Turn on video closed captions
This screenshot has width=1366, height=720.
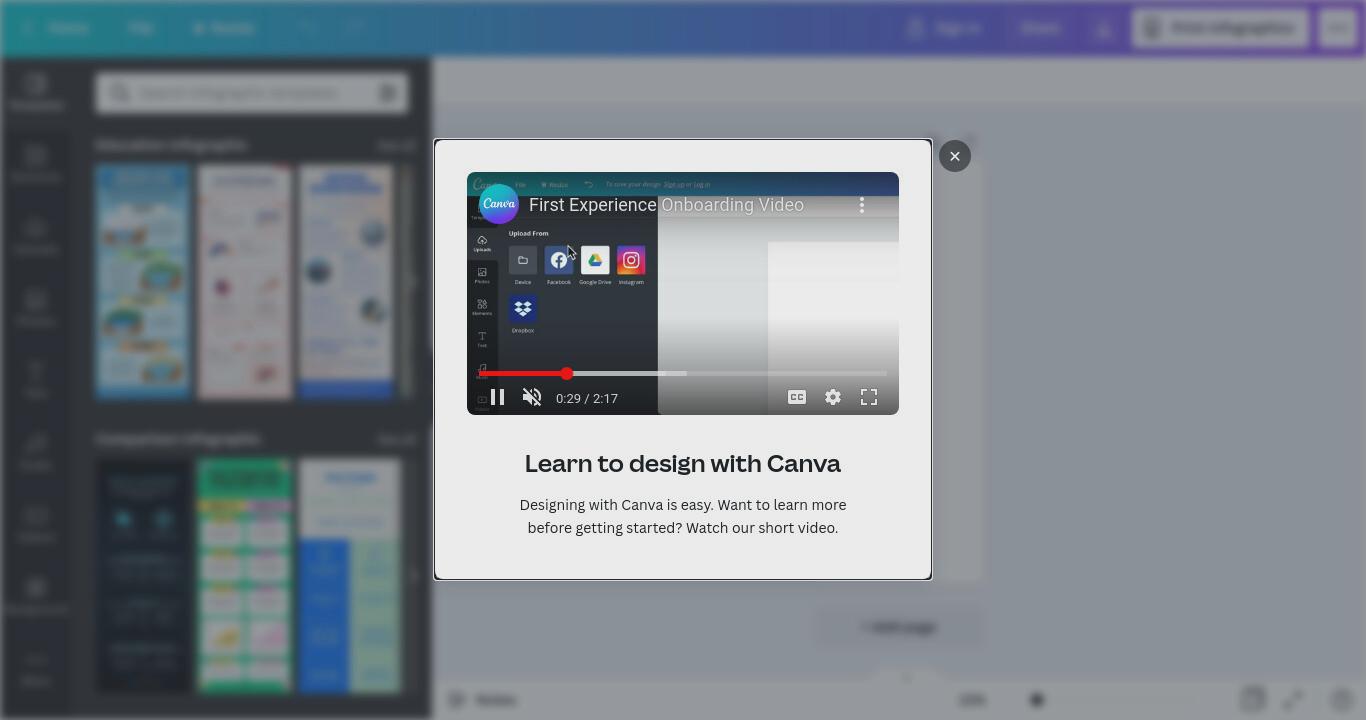click(x=797, y=397)
